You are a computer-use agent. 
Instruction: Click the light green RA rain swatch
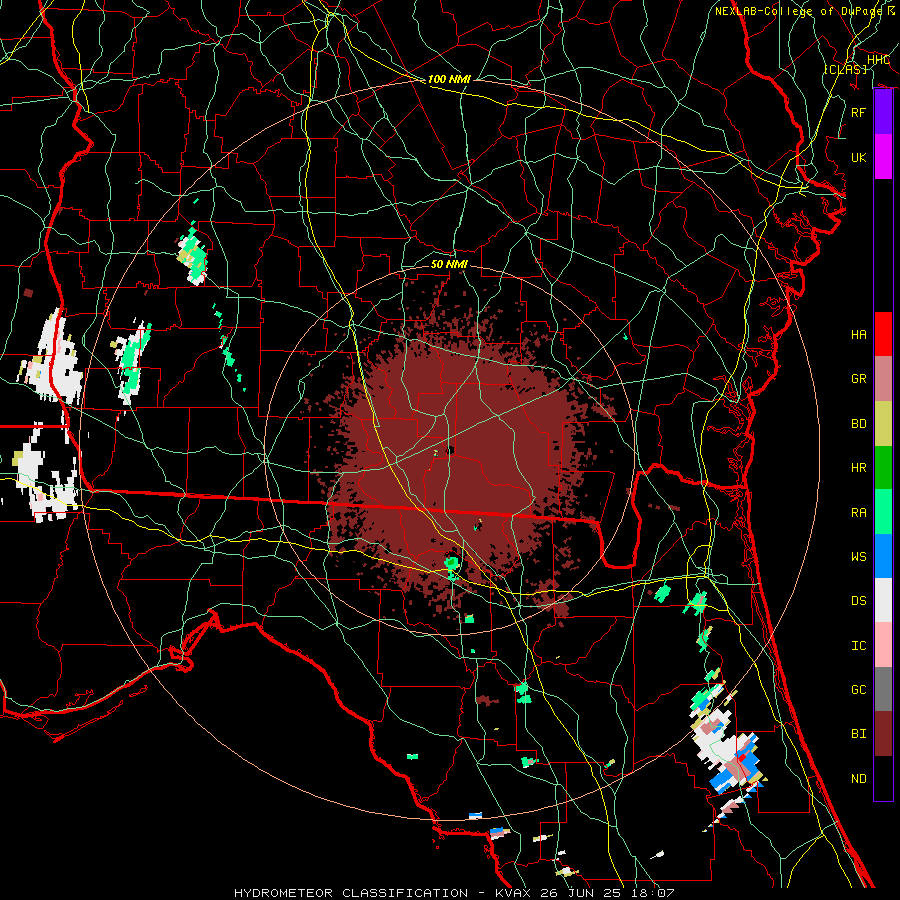click(x=883, y=512)
